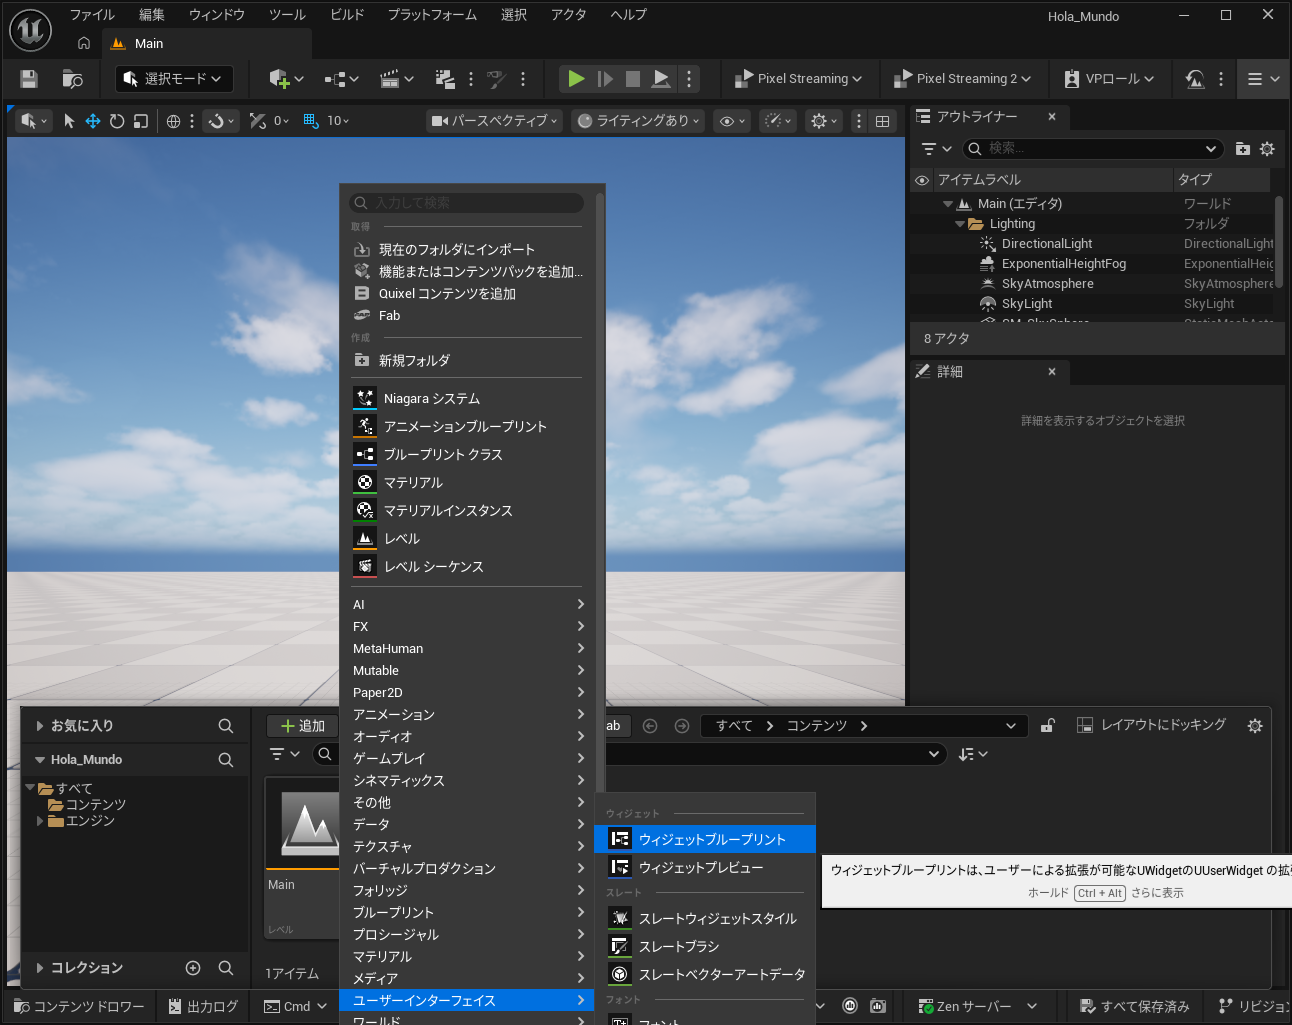Image resolution: width=1292 pixels, height=1025 pixels.
Task: Add a collection with the plus icon
Action: [193, 968]
